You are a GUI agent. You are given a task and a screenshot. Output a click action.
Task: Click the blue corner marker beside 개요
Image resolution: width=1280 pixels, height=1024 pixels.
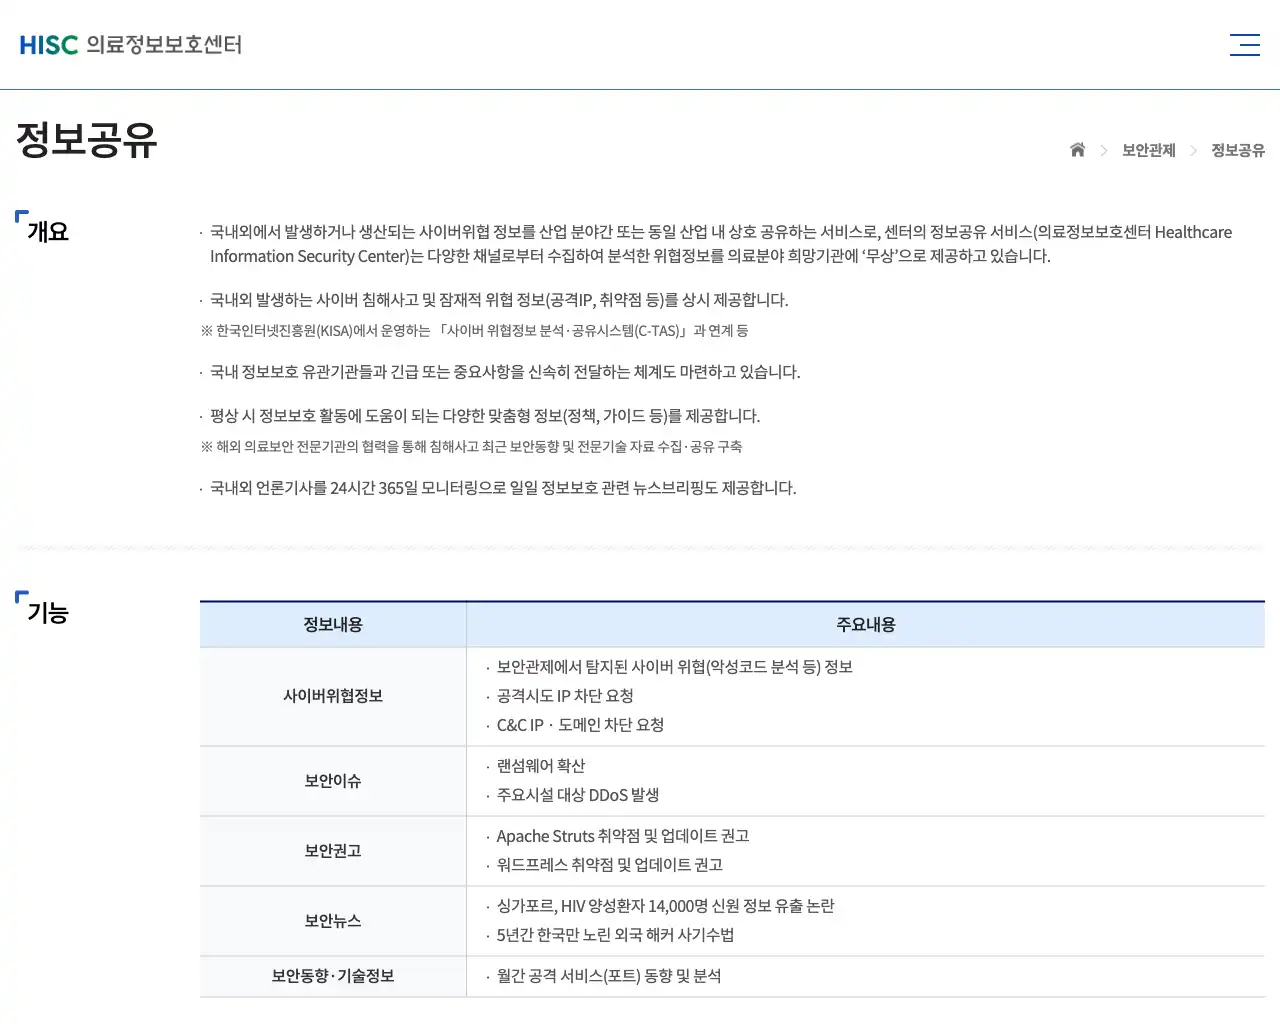click(x=21, y=215)
